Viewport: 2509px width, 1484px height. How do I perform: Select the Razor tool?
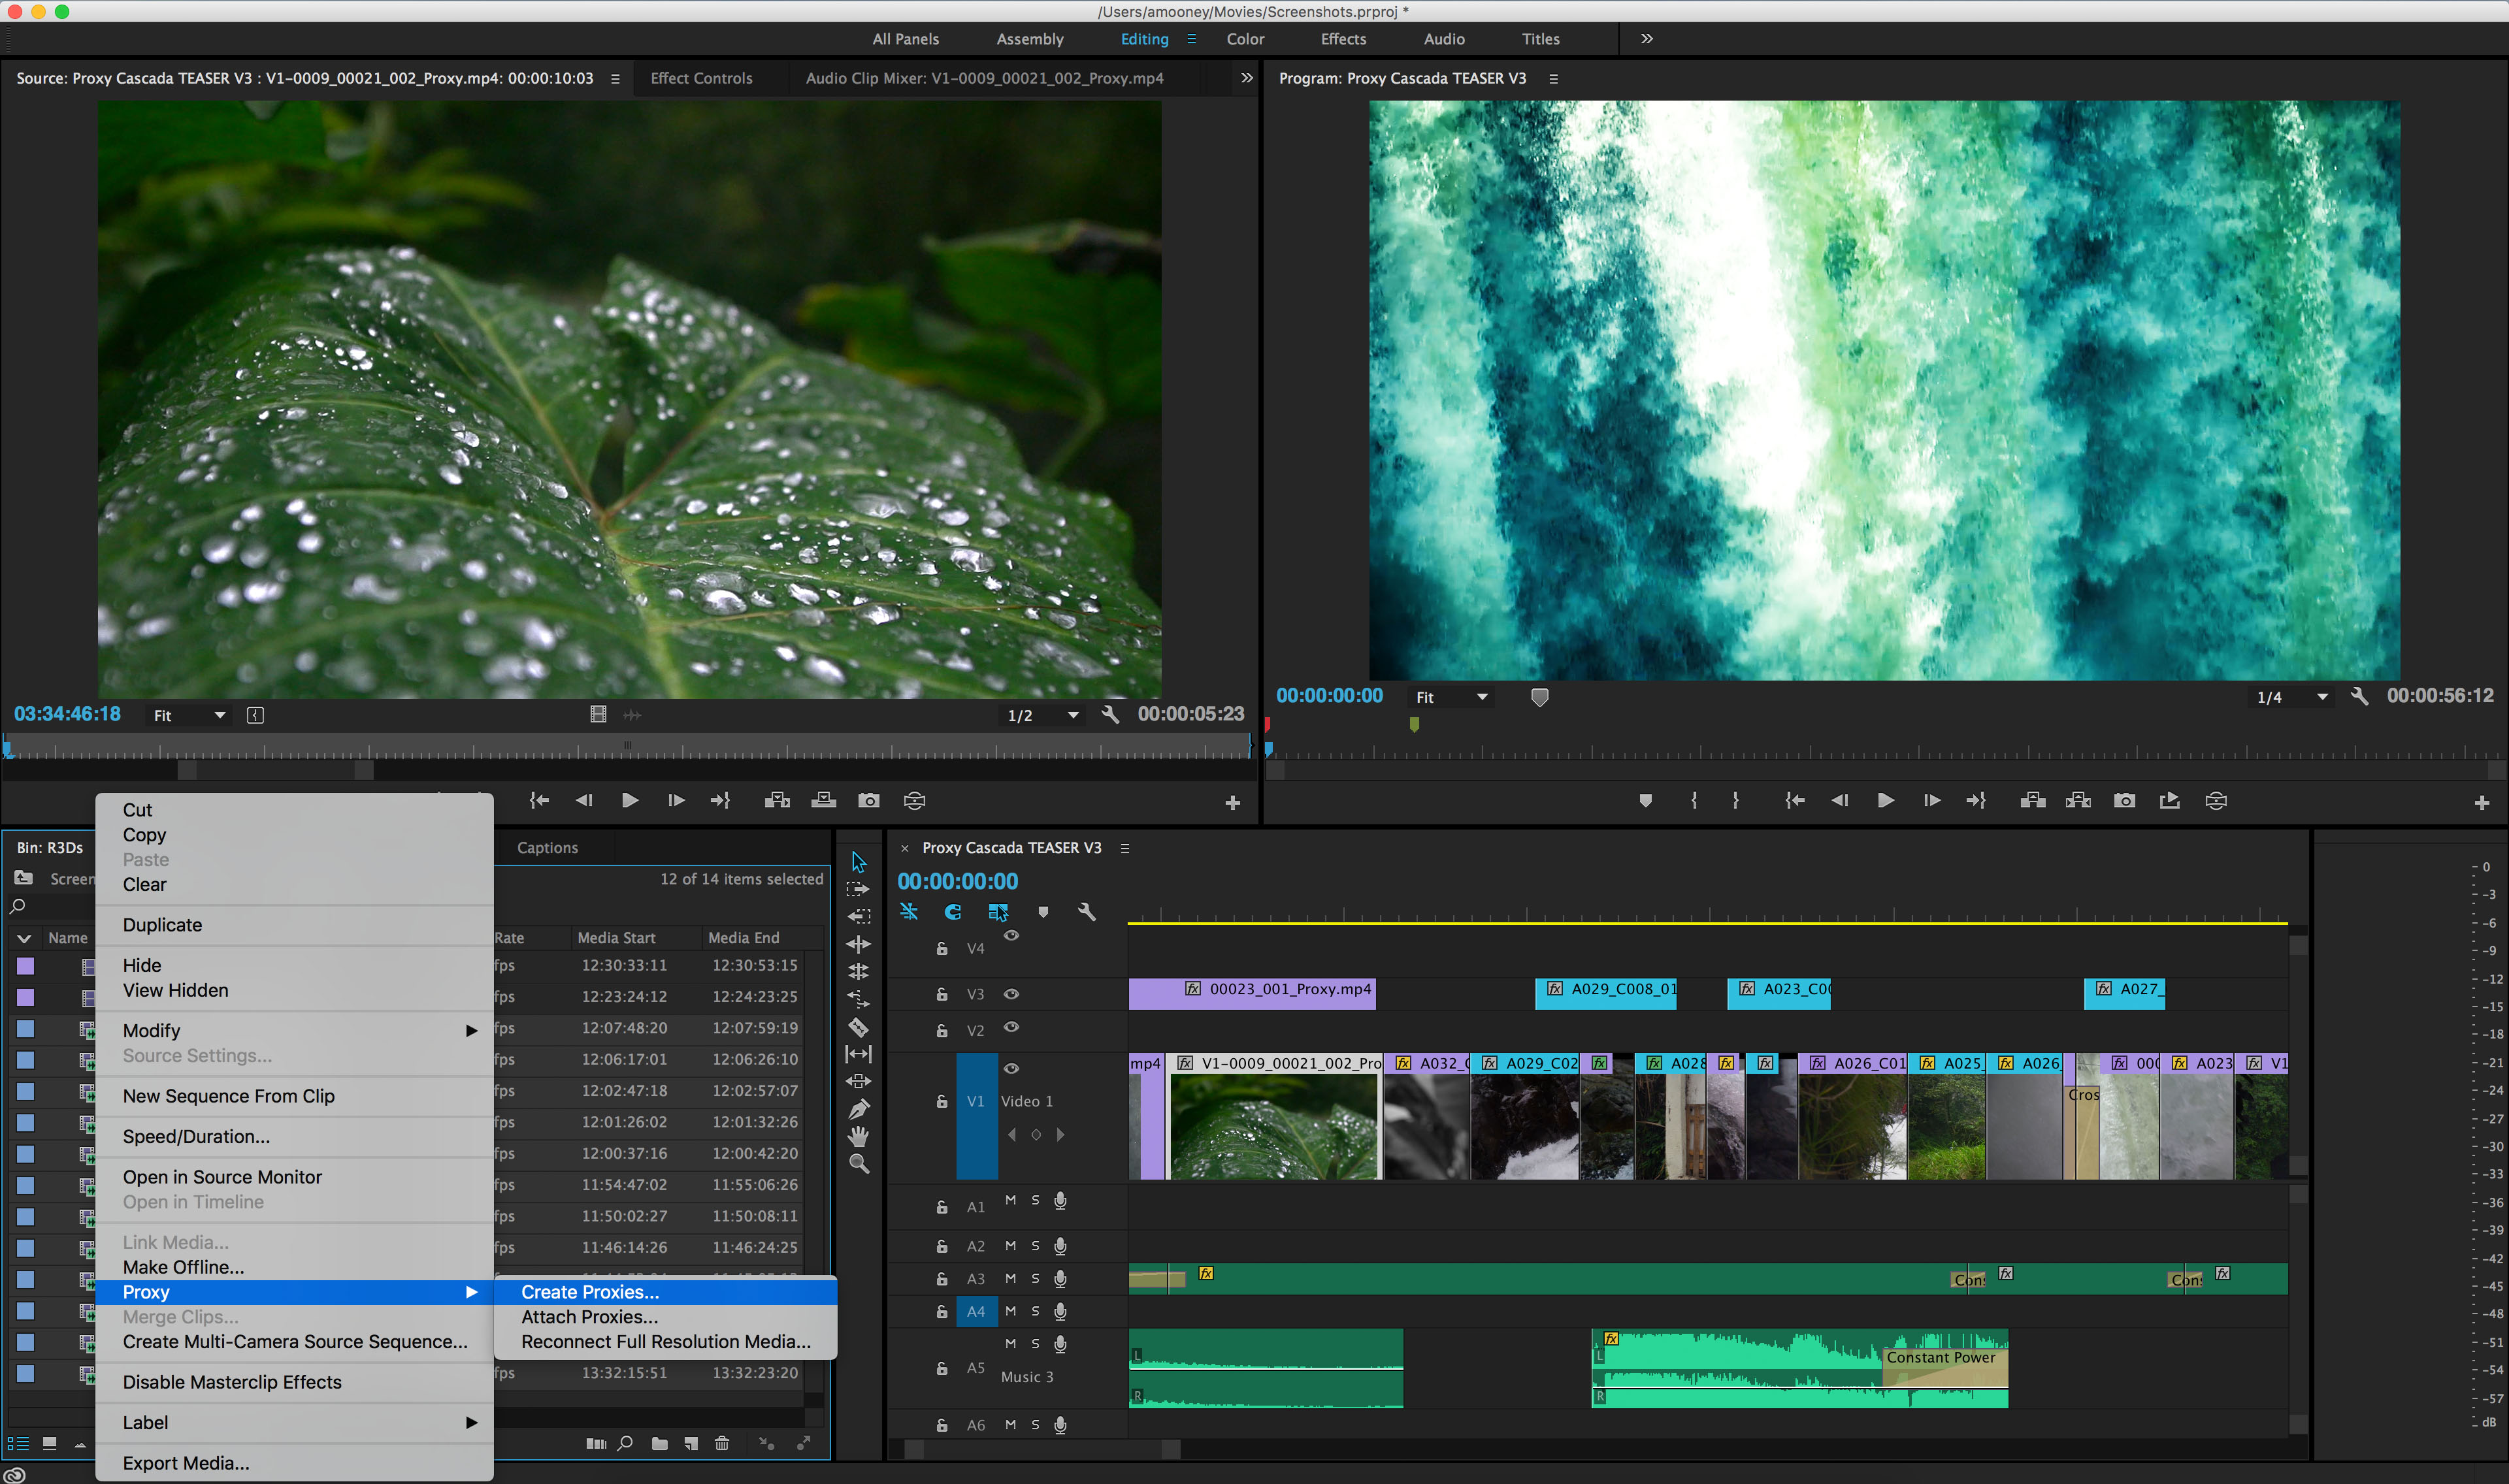(859, 1025)
